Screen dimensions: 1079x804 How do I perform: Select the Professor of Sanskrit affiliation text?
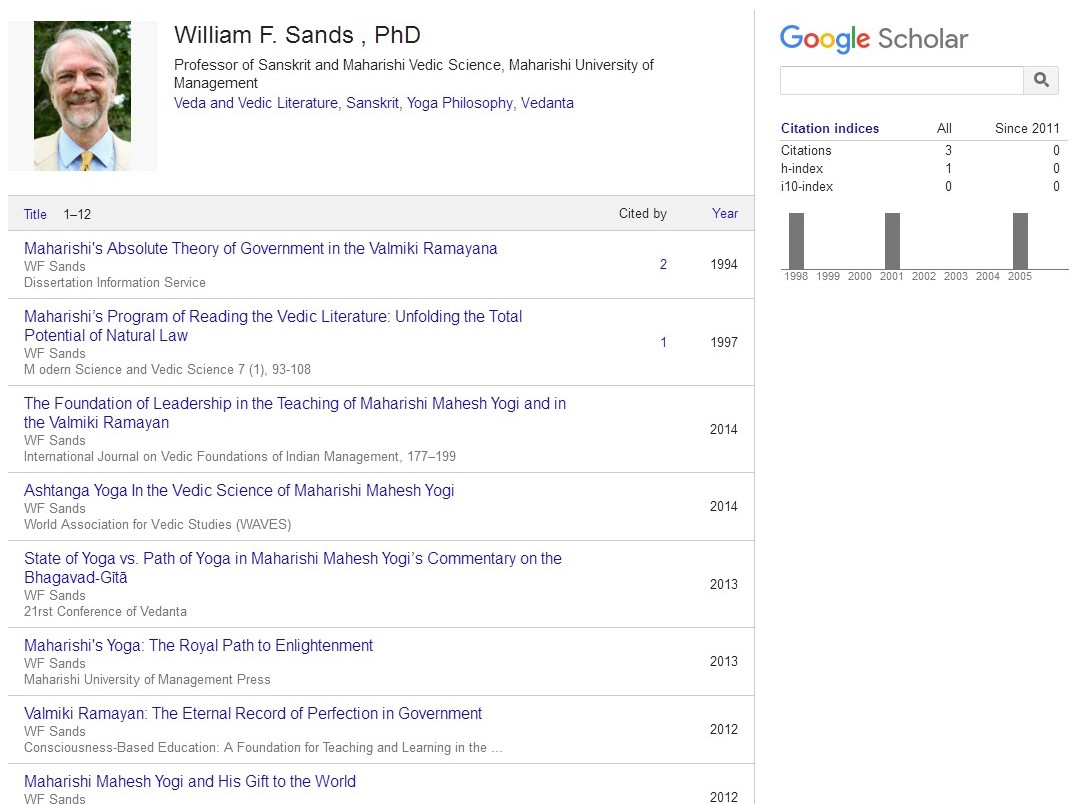coord(414,74)
